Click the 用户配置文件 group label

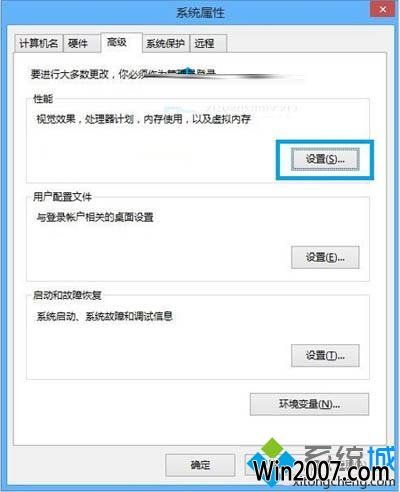62,197
